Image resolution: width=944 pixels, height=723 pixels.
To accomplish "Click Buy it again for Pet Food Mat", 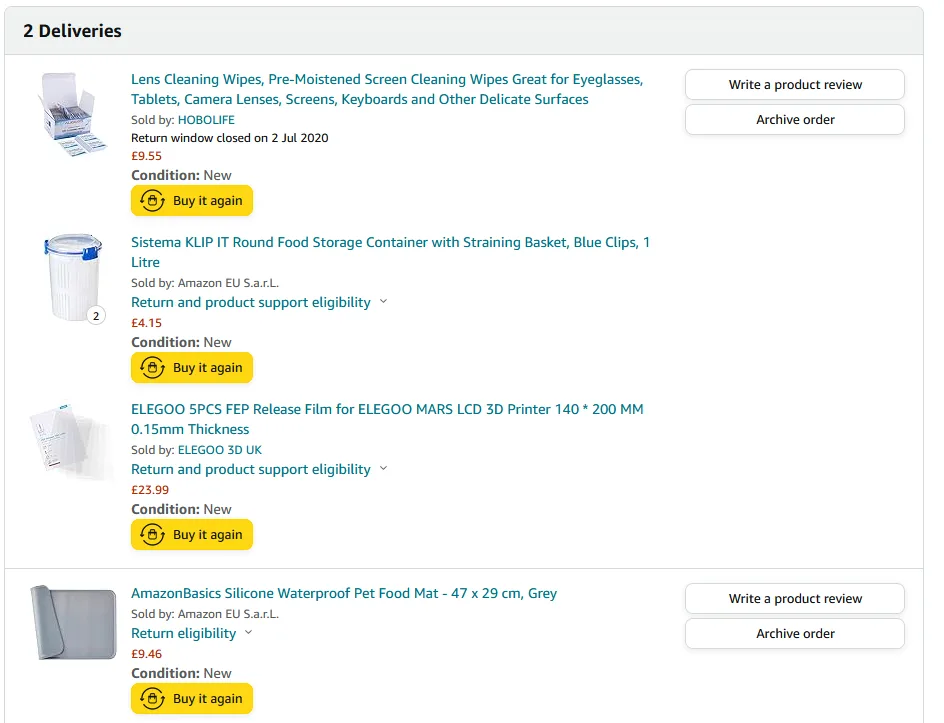I will pos(192,698).
